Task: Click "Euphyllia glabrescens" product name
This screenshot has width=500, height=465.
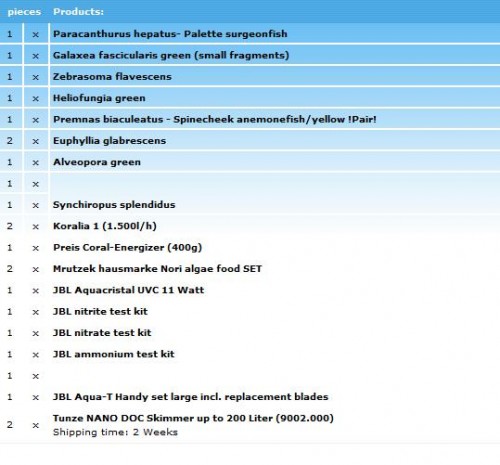Action: (x=109, y=141)
